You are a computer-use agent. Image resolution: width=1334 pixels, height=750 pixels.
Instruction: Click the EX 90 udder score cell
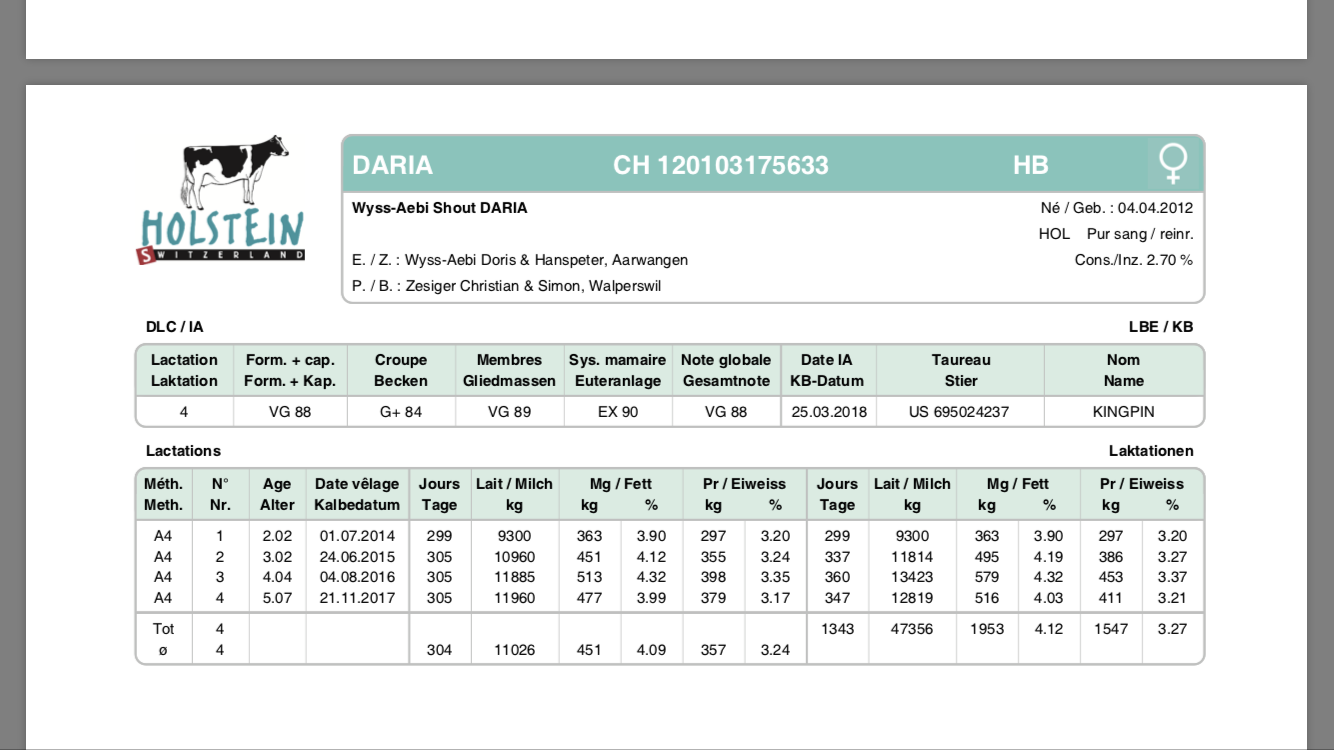pos(617,411)
